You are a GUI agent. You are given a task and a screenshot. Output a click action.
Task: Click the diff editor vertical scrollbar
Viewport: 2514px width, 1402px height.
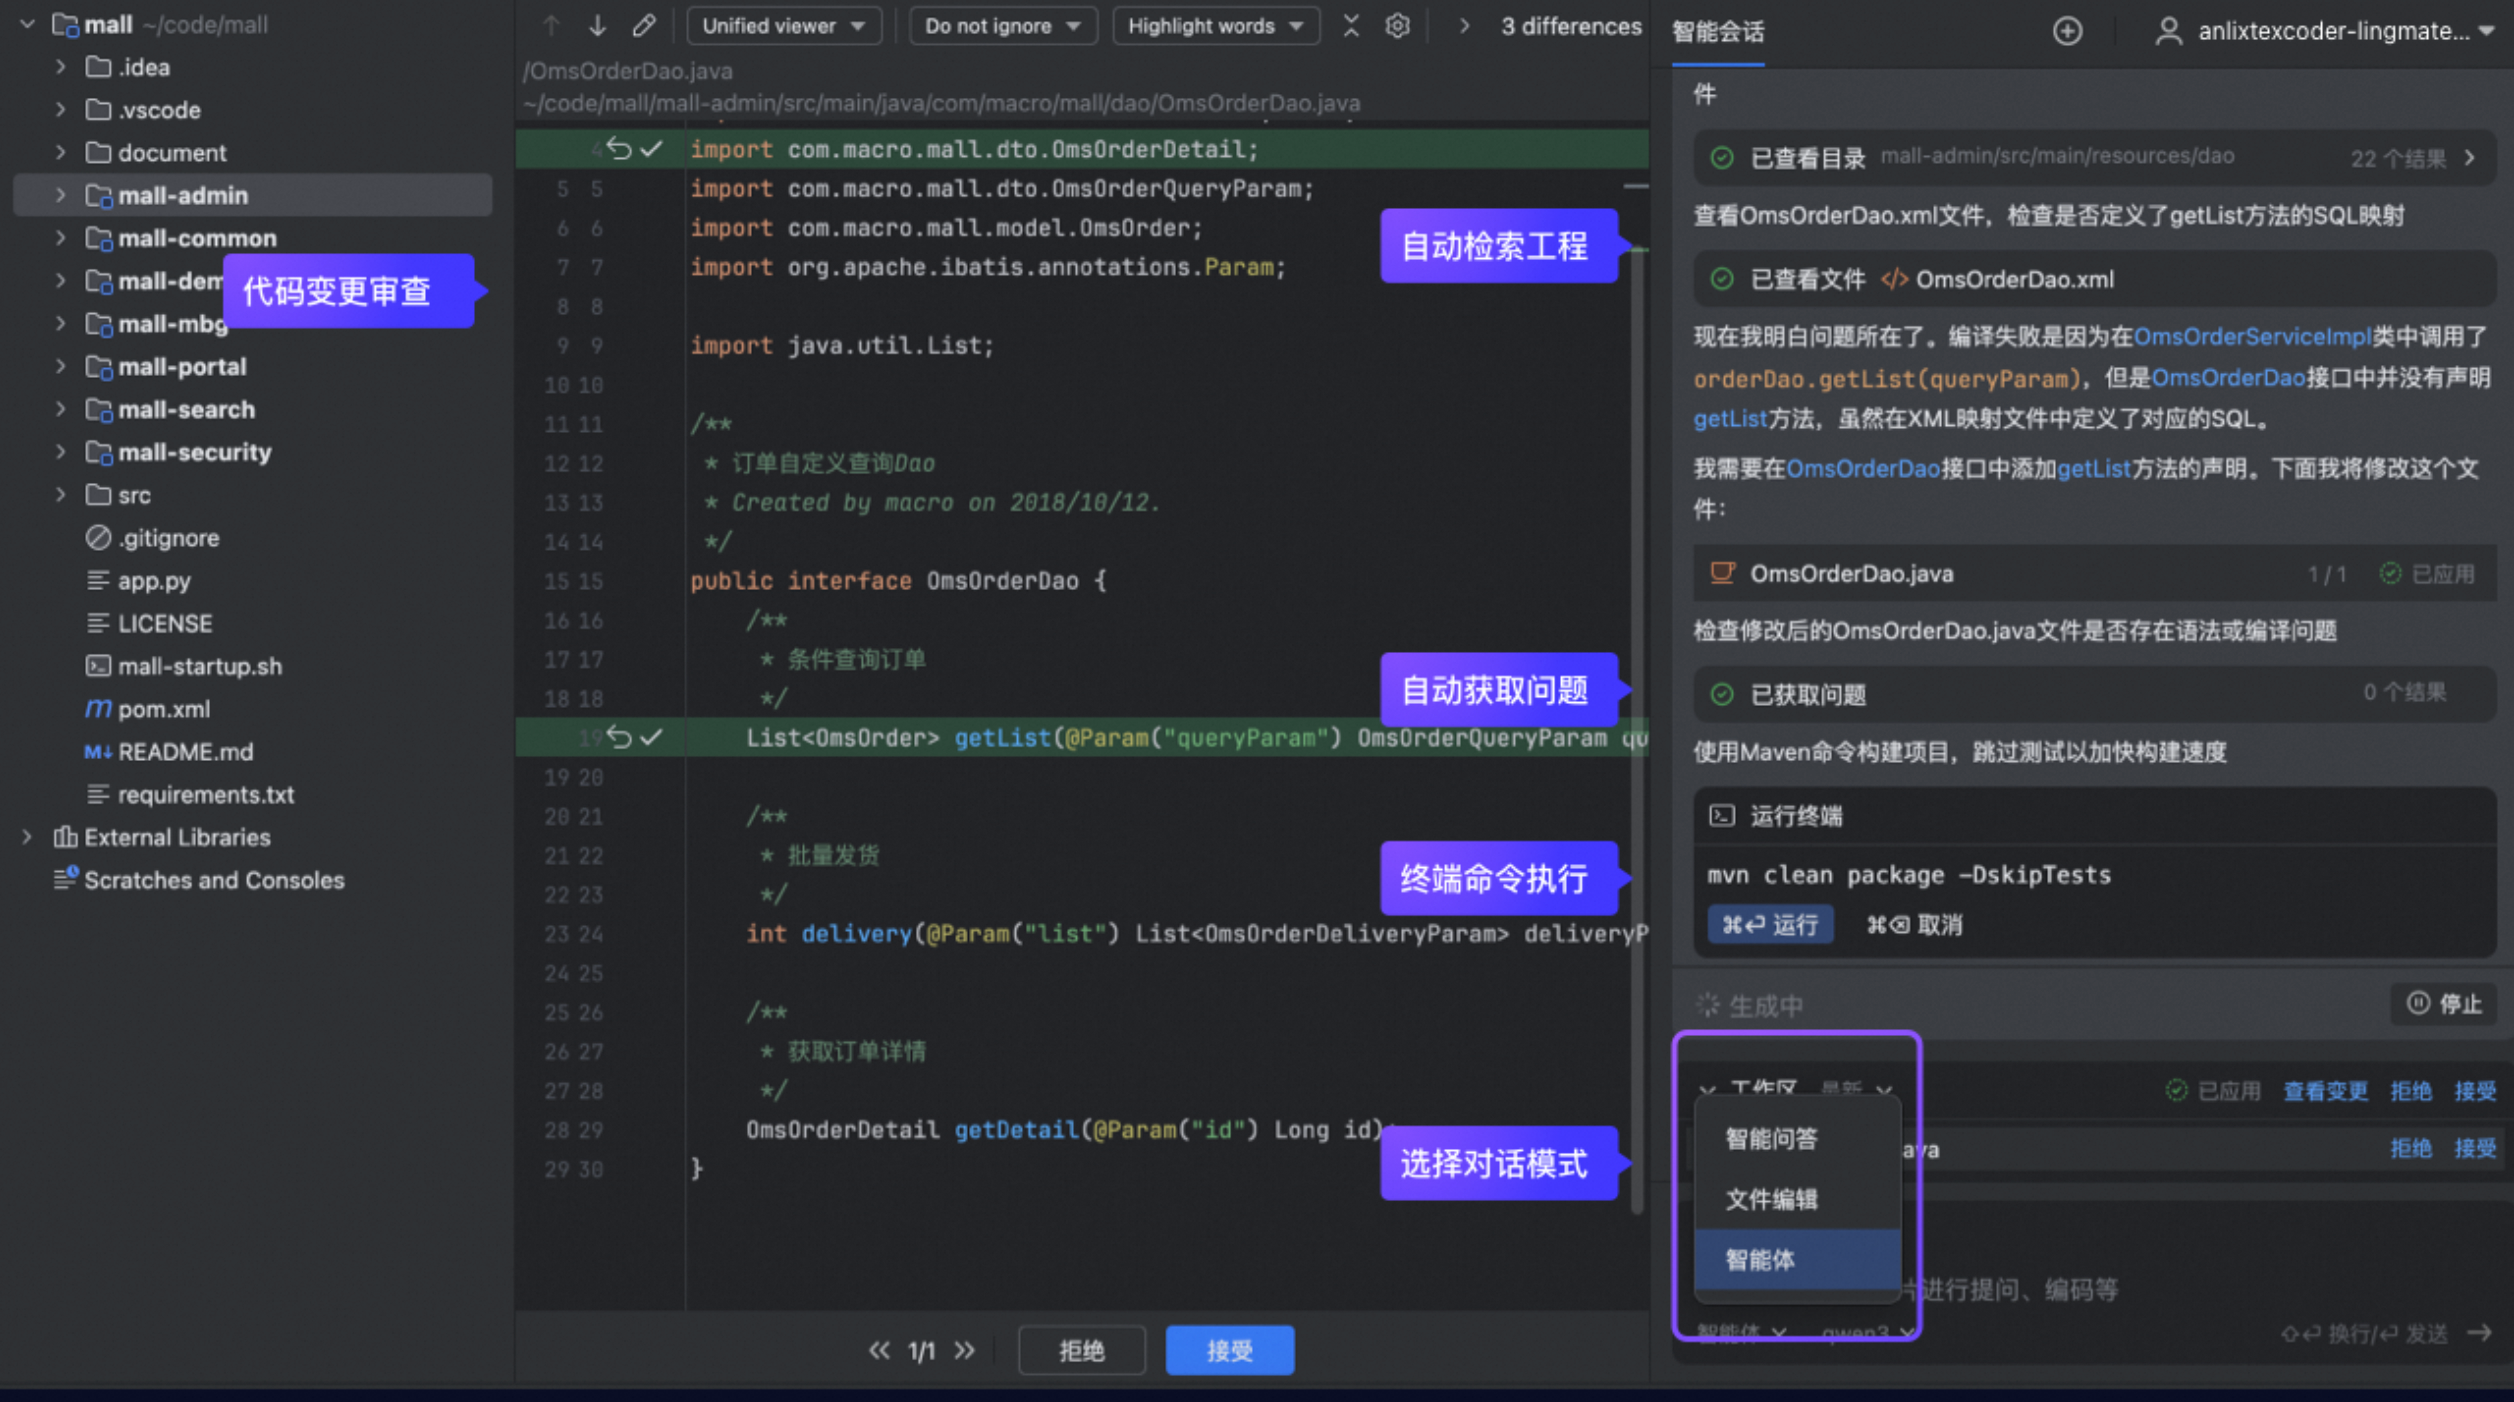(x=1637, y=730)
